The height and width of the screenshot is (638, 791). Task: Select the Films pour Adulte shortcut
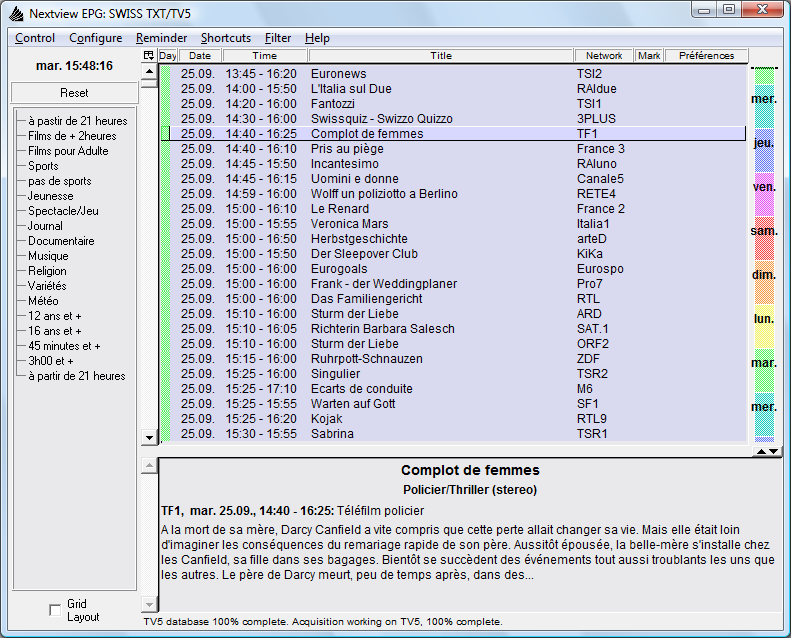68,151
